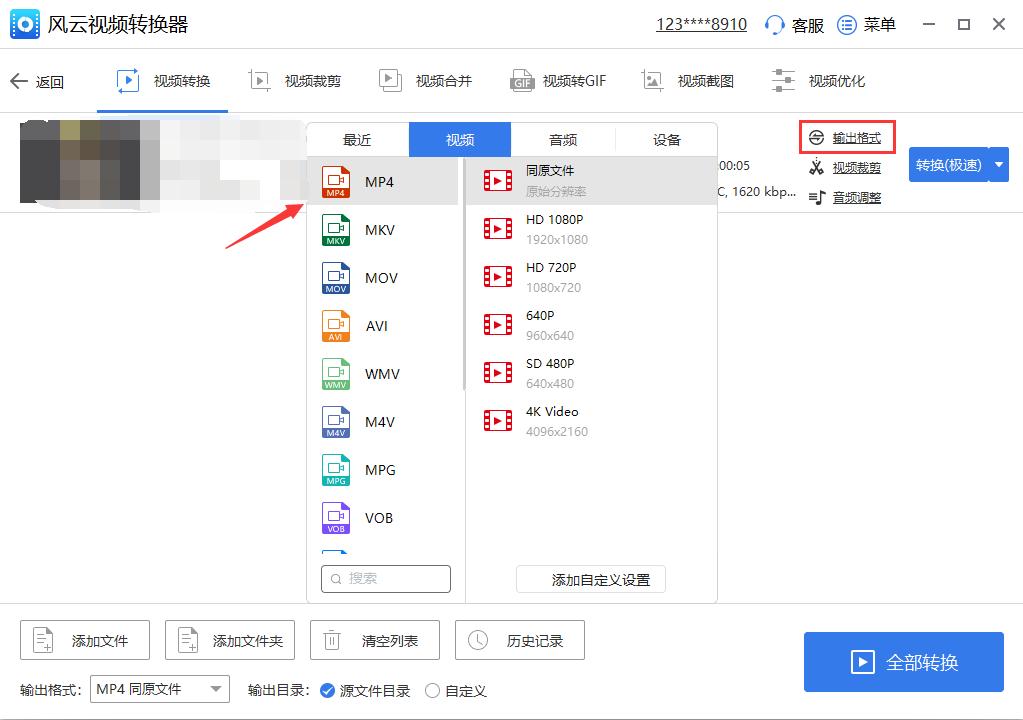Choose the MOV format icon

(336, 278)
